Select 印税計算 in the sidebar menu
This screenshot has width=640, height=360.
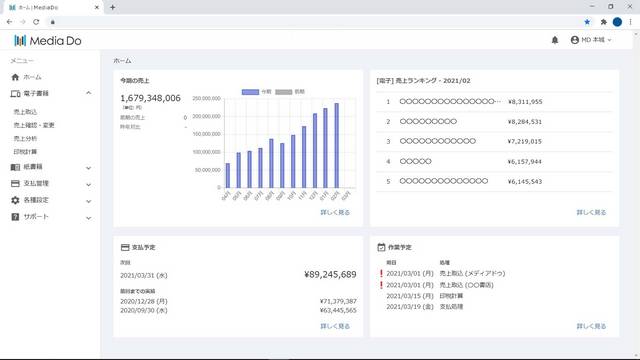pyautogui.click(x=25, y=152)
